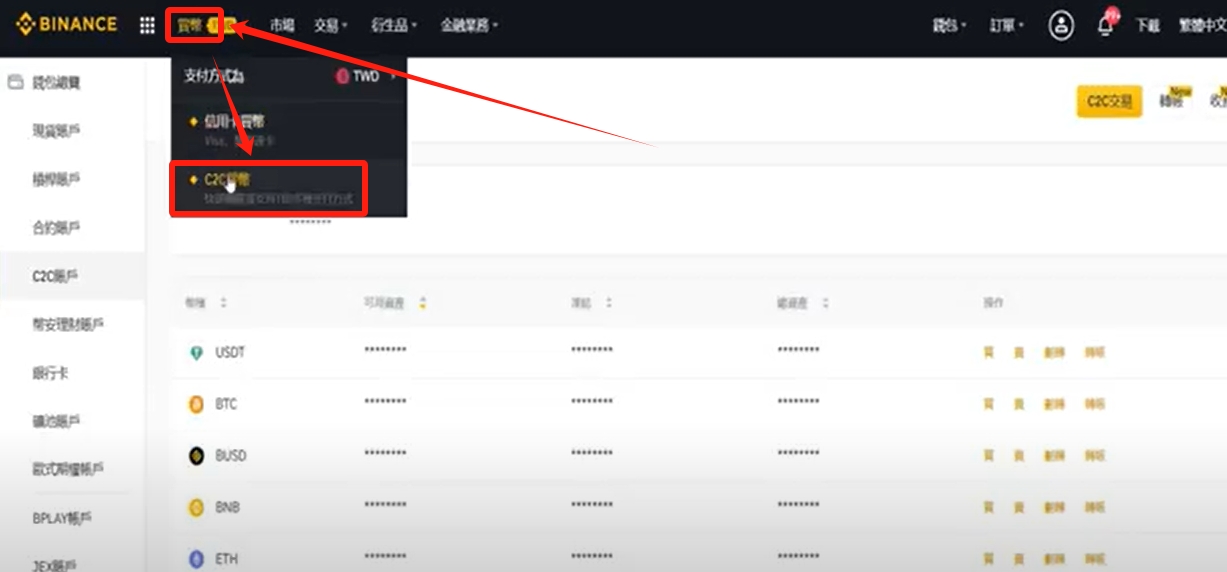
Task: Click the BTC coin name
Action: (226, 404)
